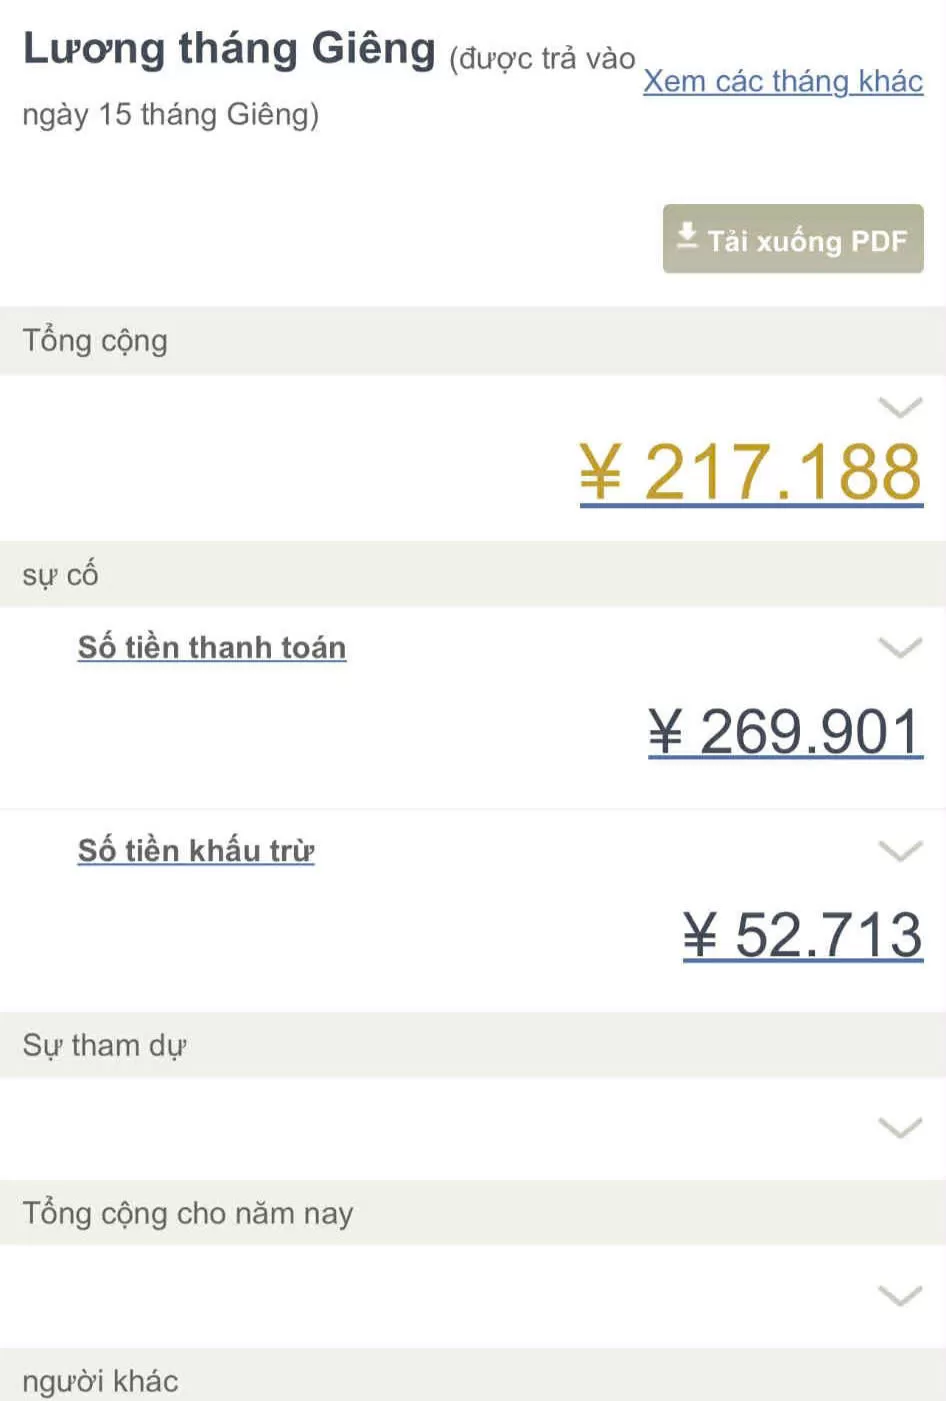
Task: Expand the Số tiền khấu trừ chevron
Action: click(x=899, y=850)
